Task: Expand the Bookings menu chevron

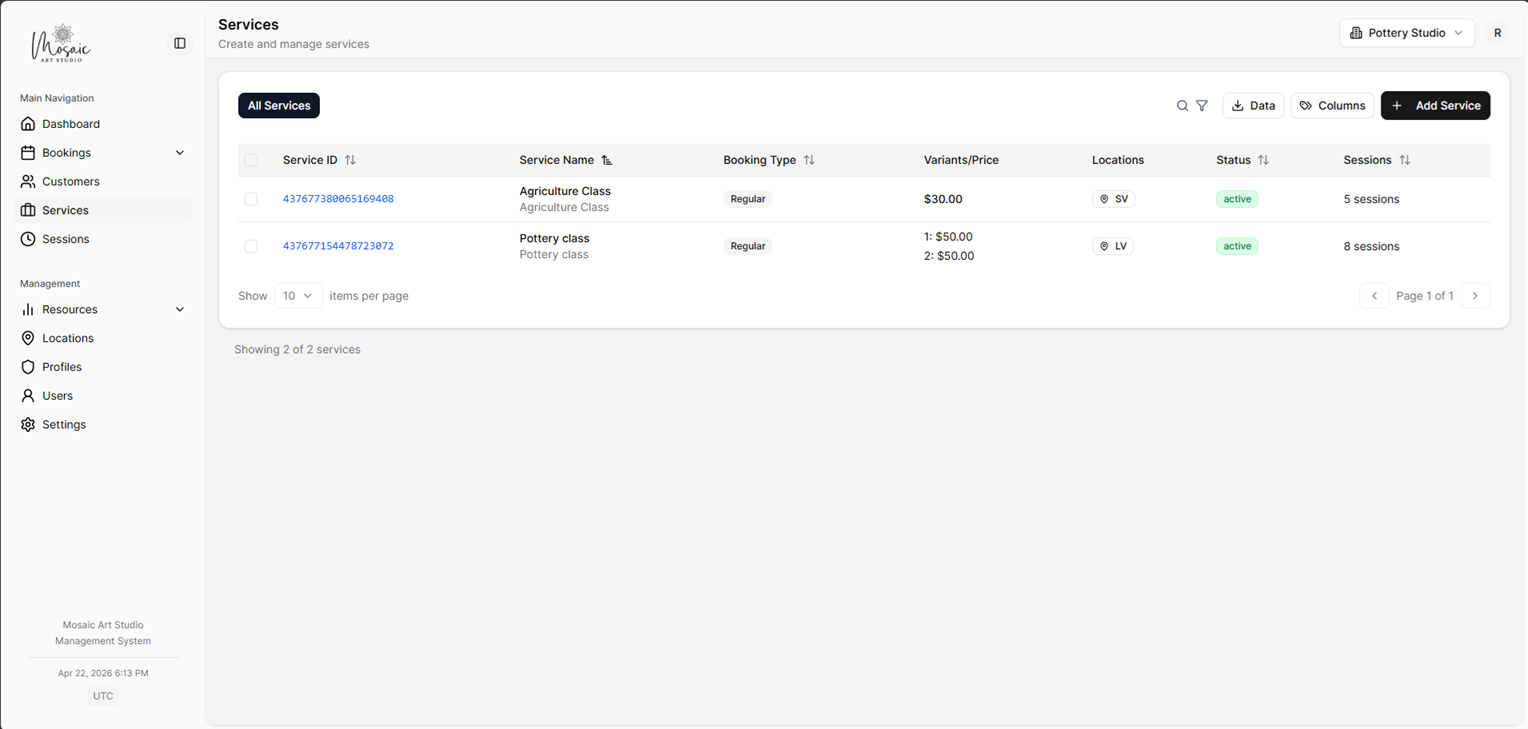Action: [180, 153]
